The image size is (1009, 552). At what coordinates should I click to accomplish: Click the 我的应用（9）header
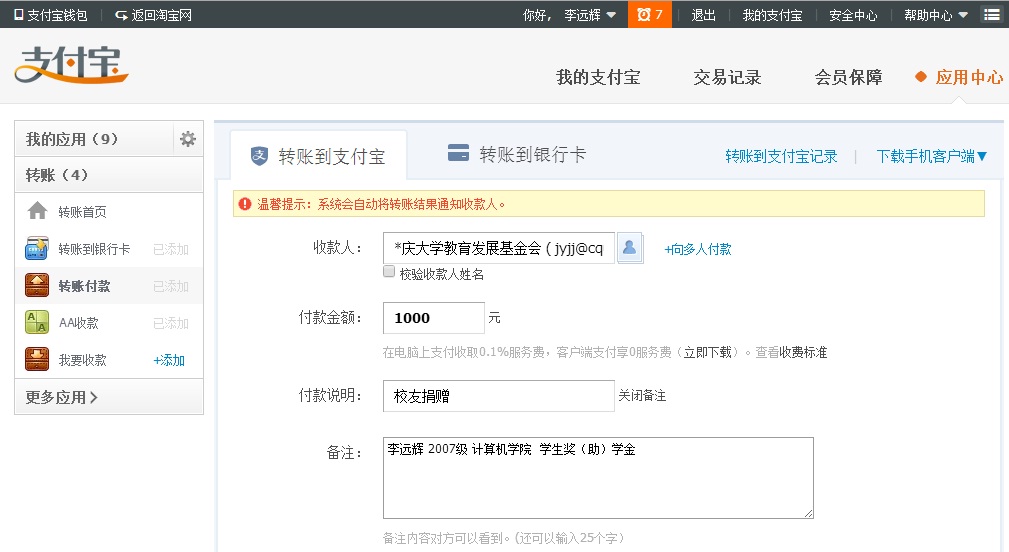tap(94, 139)
